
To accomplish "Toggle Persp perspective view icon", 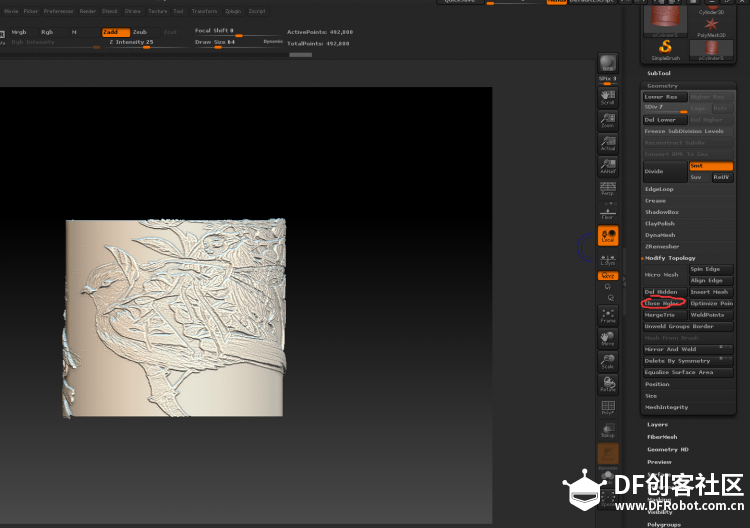I will click(608, 189).
